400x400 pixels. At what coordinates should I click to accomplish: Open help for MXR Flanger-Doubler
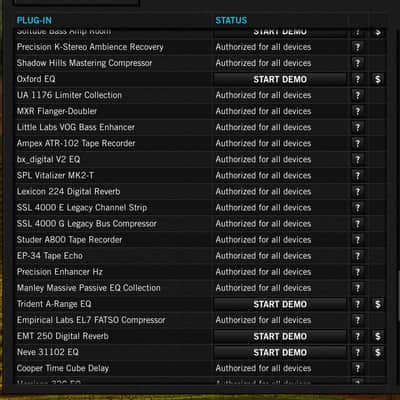pyautogui.click(x=357, y=111)
